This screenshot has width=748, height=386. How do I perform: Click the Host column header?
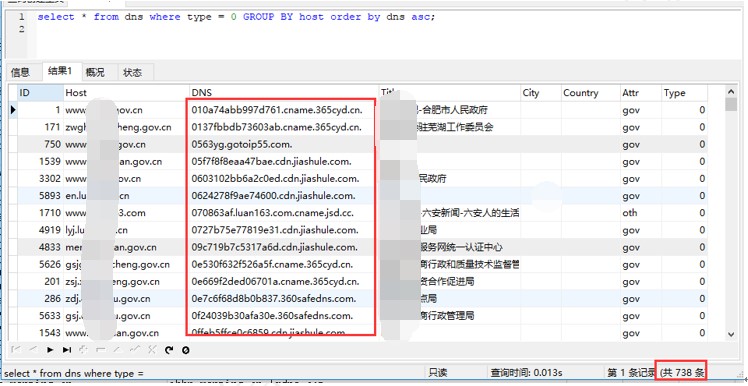tap(126, 93)
